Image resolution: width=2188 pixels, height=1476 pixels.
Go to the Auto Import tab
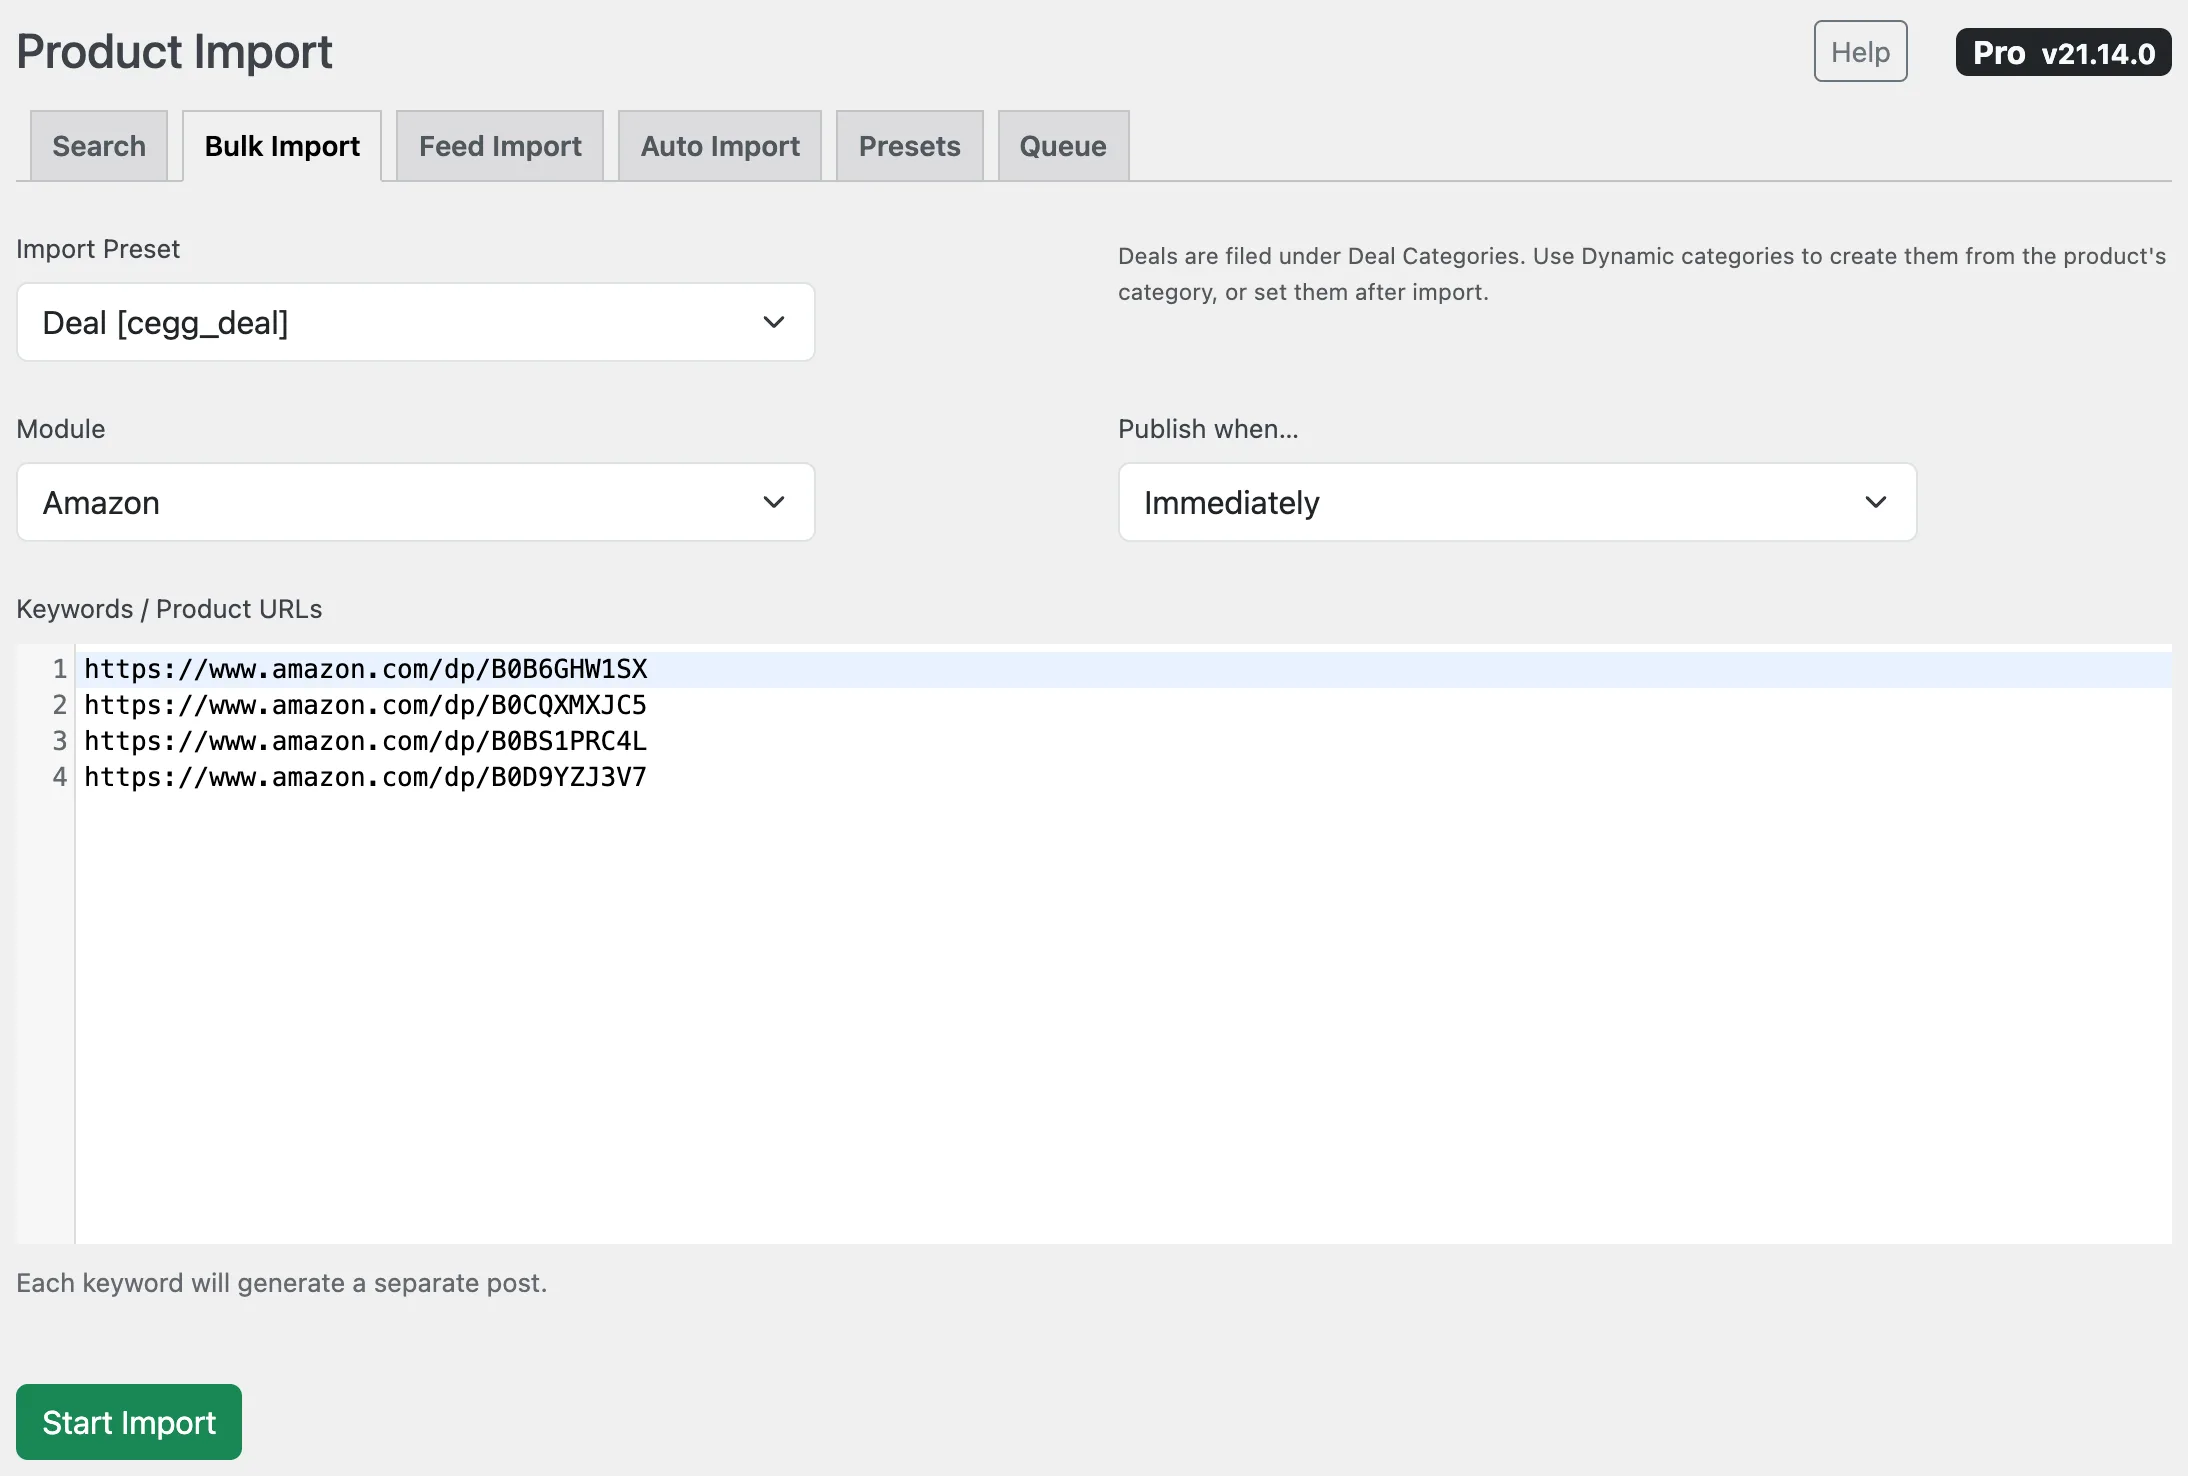click(x=720, y=146)
